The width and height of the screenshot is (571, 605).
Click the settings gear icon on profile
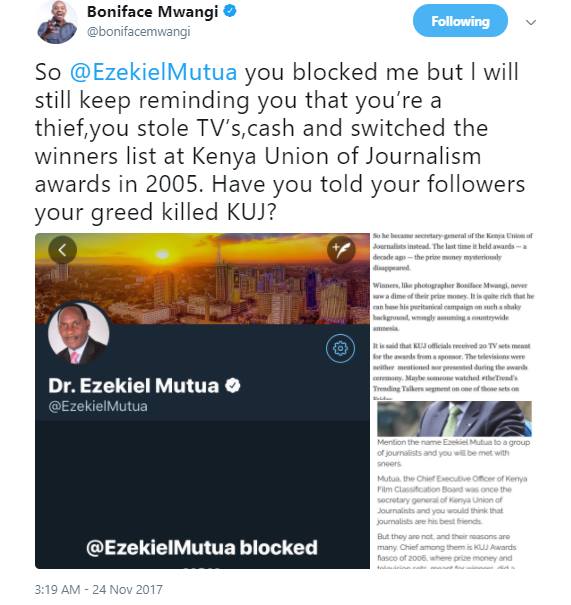point(340,348)
